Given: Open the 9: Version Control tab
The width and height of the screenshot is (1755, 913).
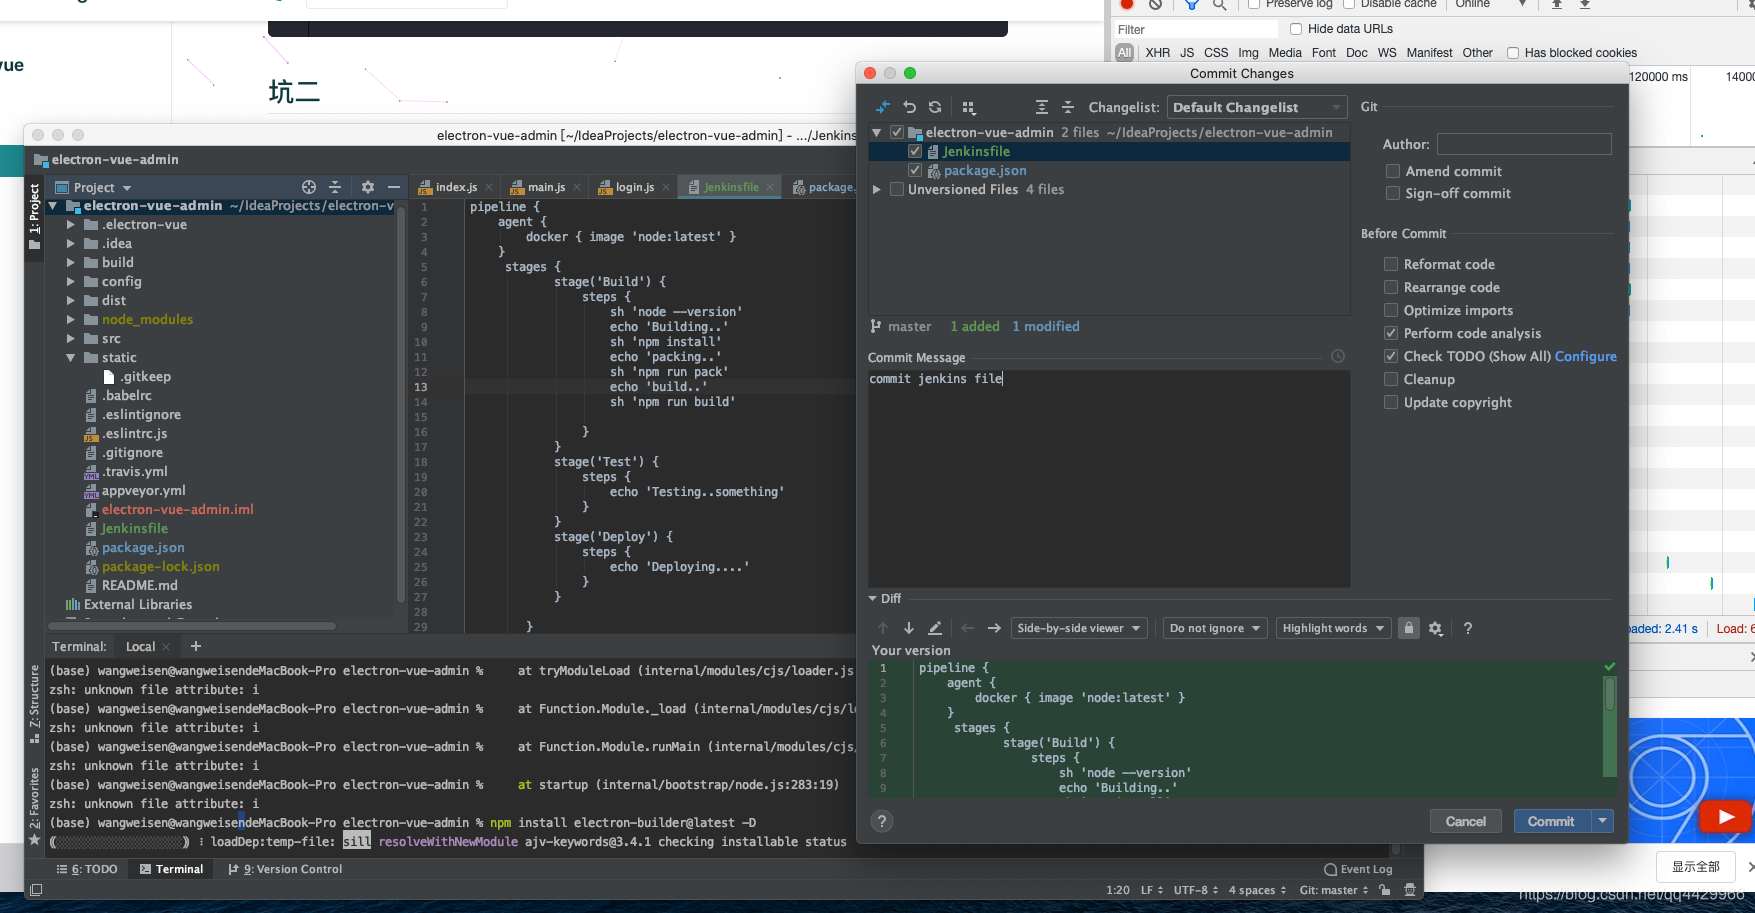Looking at the screenshot, I should click(286, 869).
